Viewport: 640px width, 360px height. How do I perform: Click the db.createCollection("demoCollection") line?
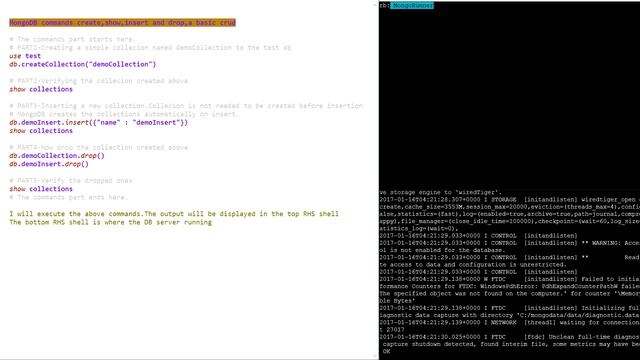82,64
